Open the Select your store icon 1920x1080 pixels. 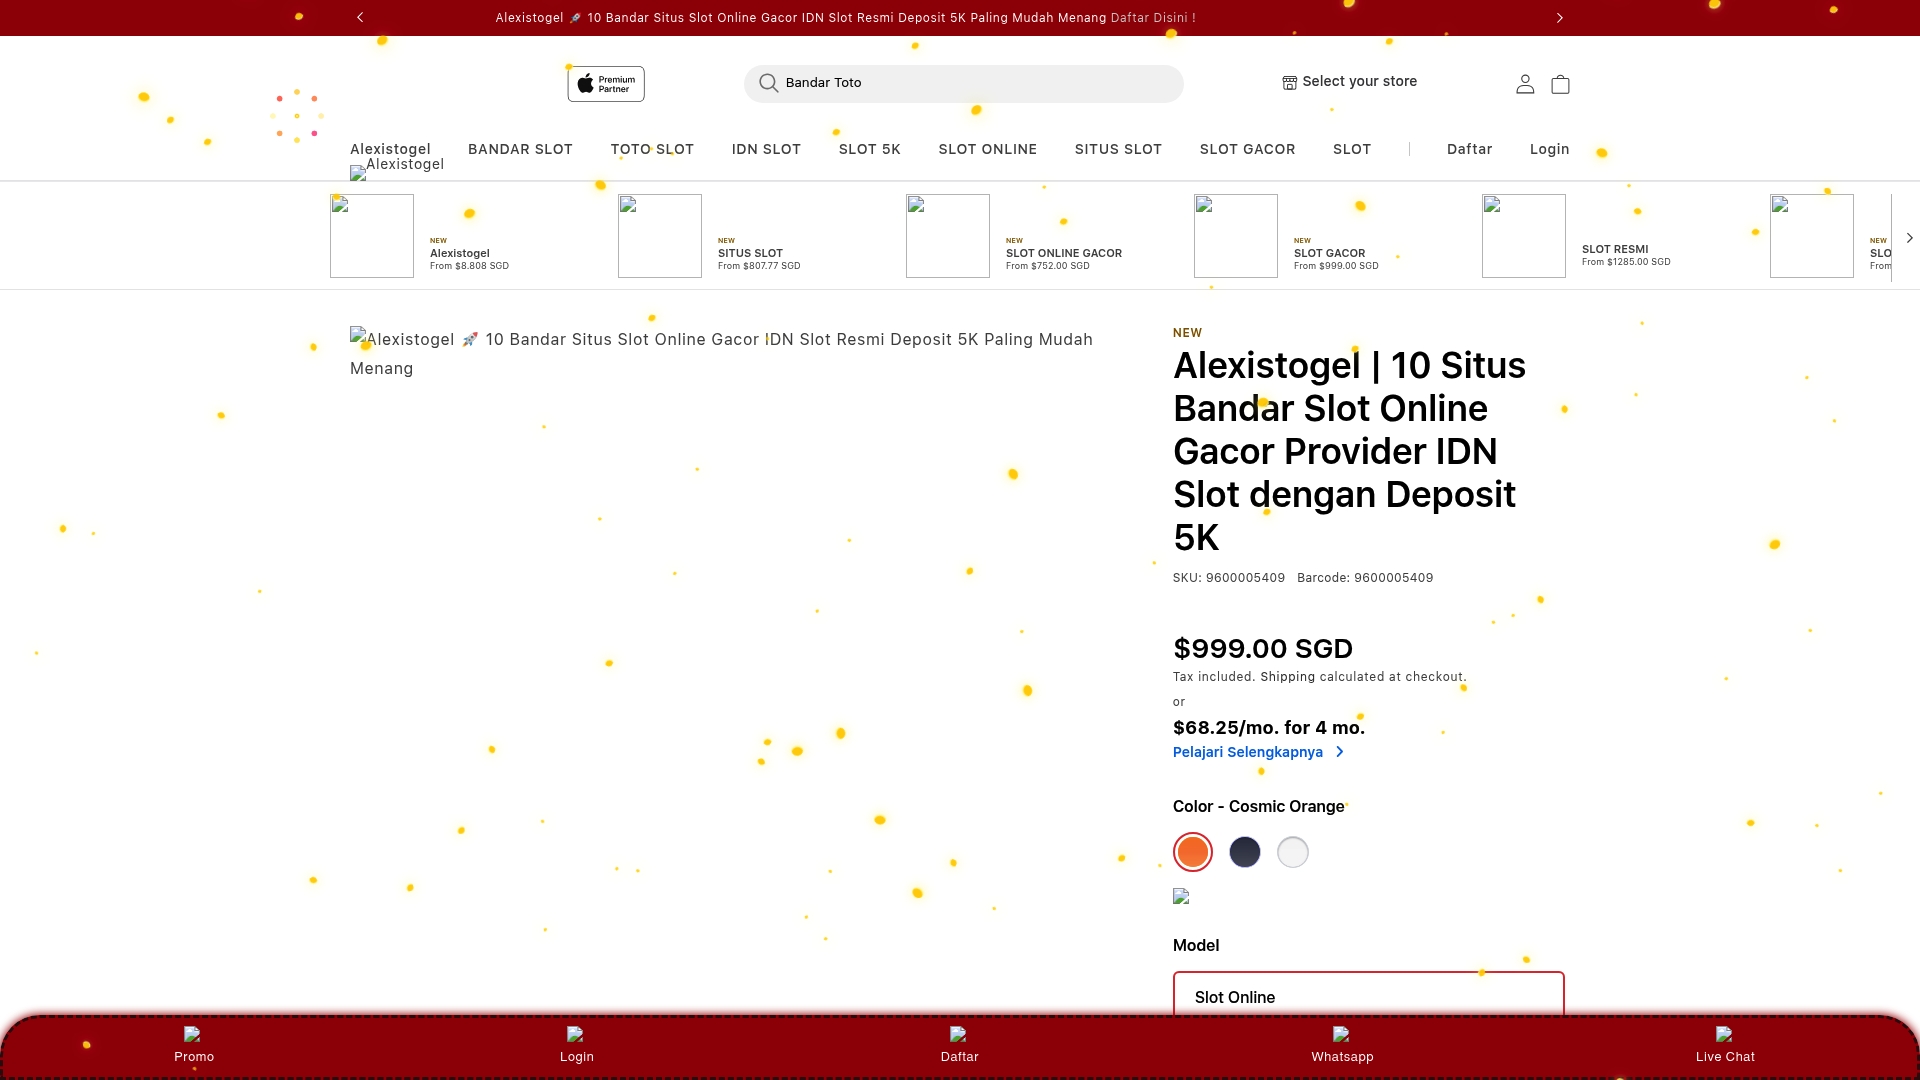click(1289, 82)
